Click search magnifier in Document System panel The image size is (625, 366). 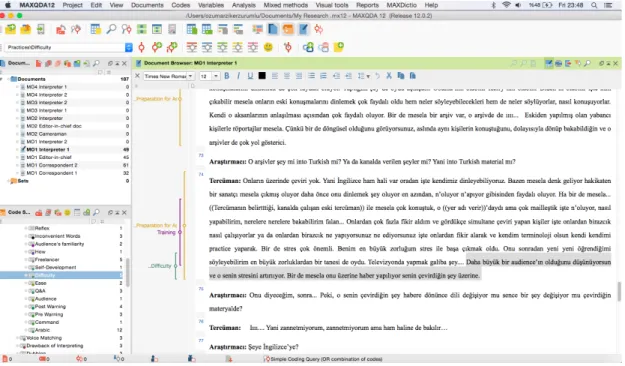[96, 63]
